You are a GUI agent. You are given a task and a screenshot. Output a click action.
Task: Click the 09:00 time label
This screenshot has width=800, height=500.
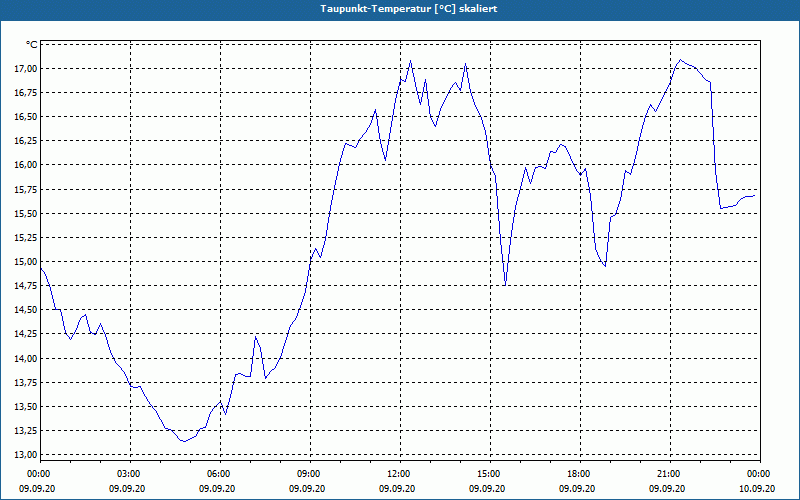(x=310, y=474)
